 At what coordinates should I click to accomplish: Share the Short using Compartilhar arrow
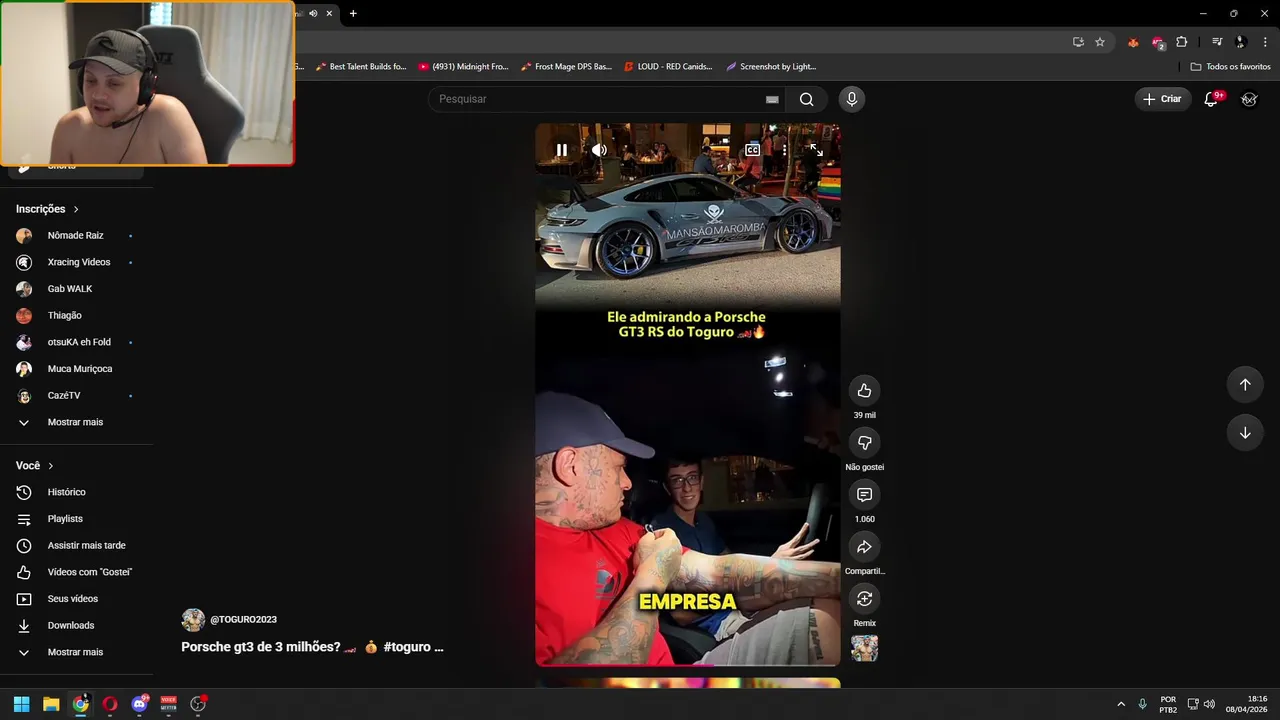864,547
